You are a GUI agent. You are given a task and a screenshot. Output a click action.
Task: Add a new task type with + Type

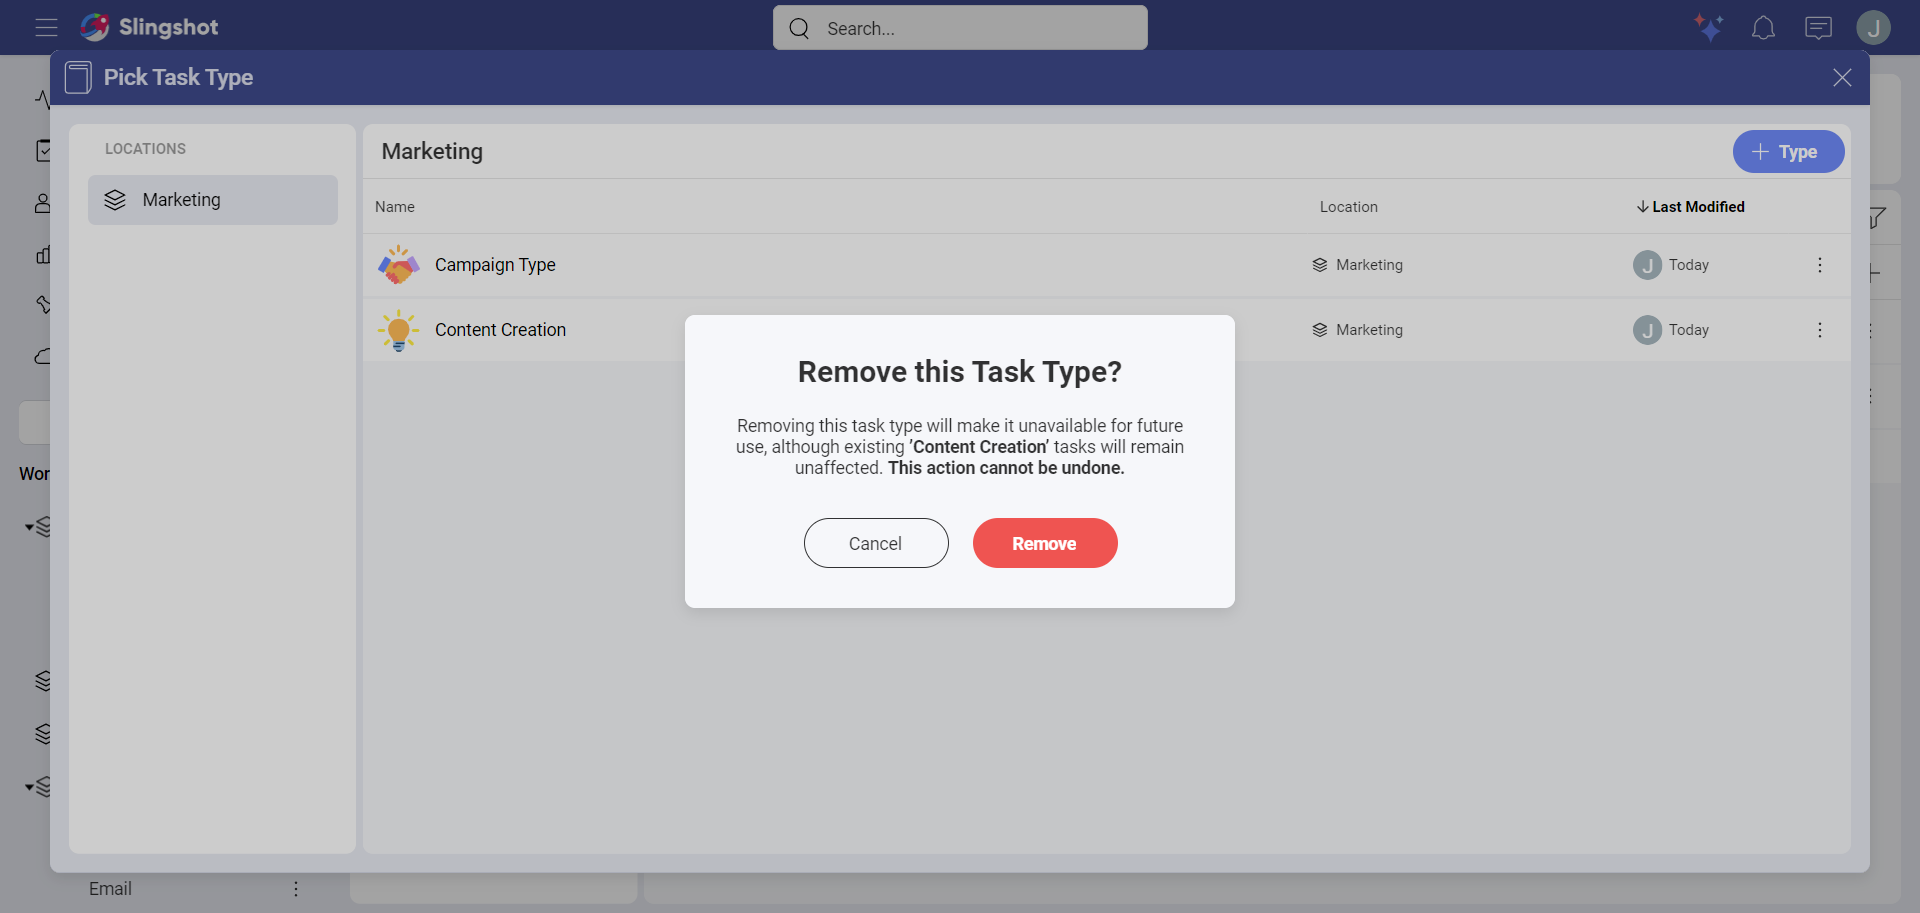(1788, 152)
